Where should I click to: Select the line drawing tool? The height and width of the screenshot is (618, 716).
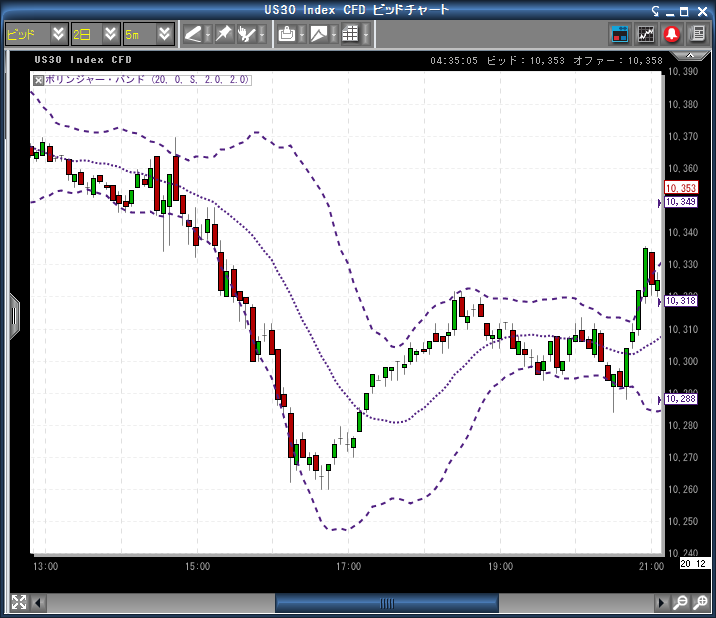(193, 34)
